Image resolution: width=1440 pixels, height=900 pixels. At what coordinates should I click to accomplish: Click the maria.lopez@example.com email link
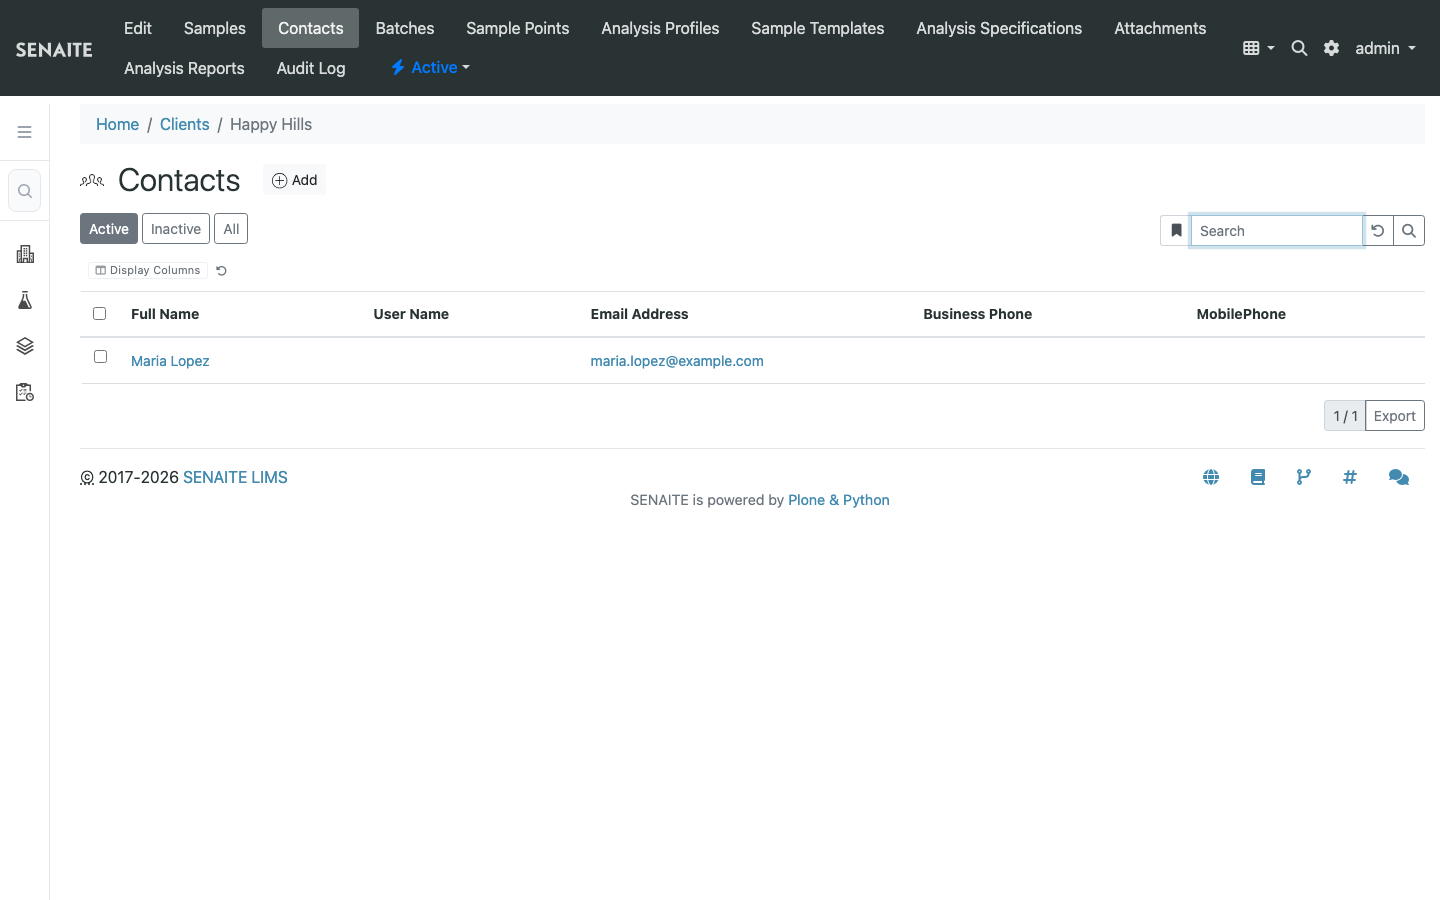[677, 361]
